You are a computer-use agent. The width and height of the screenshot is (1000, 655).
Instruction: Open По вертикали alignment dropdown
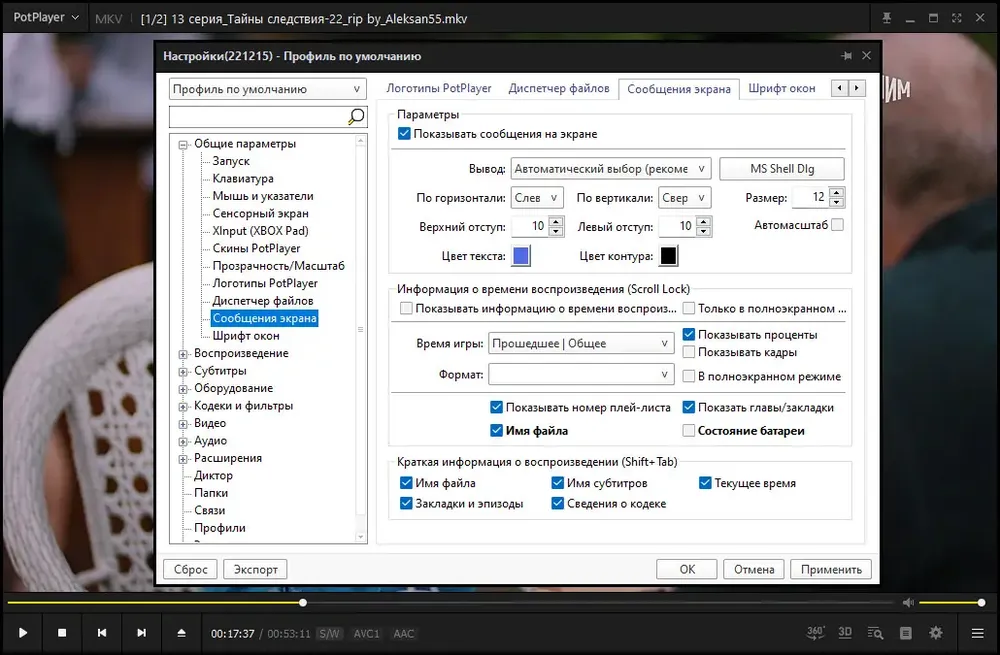(684, 198)
